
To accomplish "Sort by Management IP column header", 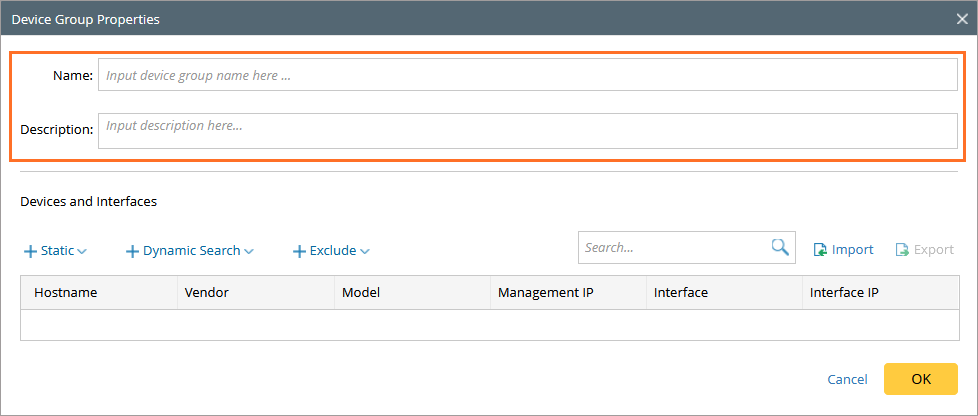I will 546,293.
